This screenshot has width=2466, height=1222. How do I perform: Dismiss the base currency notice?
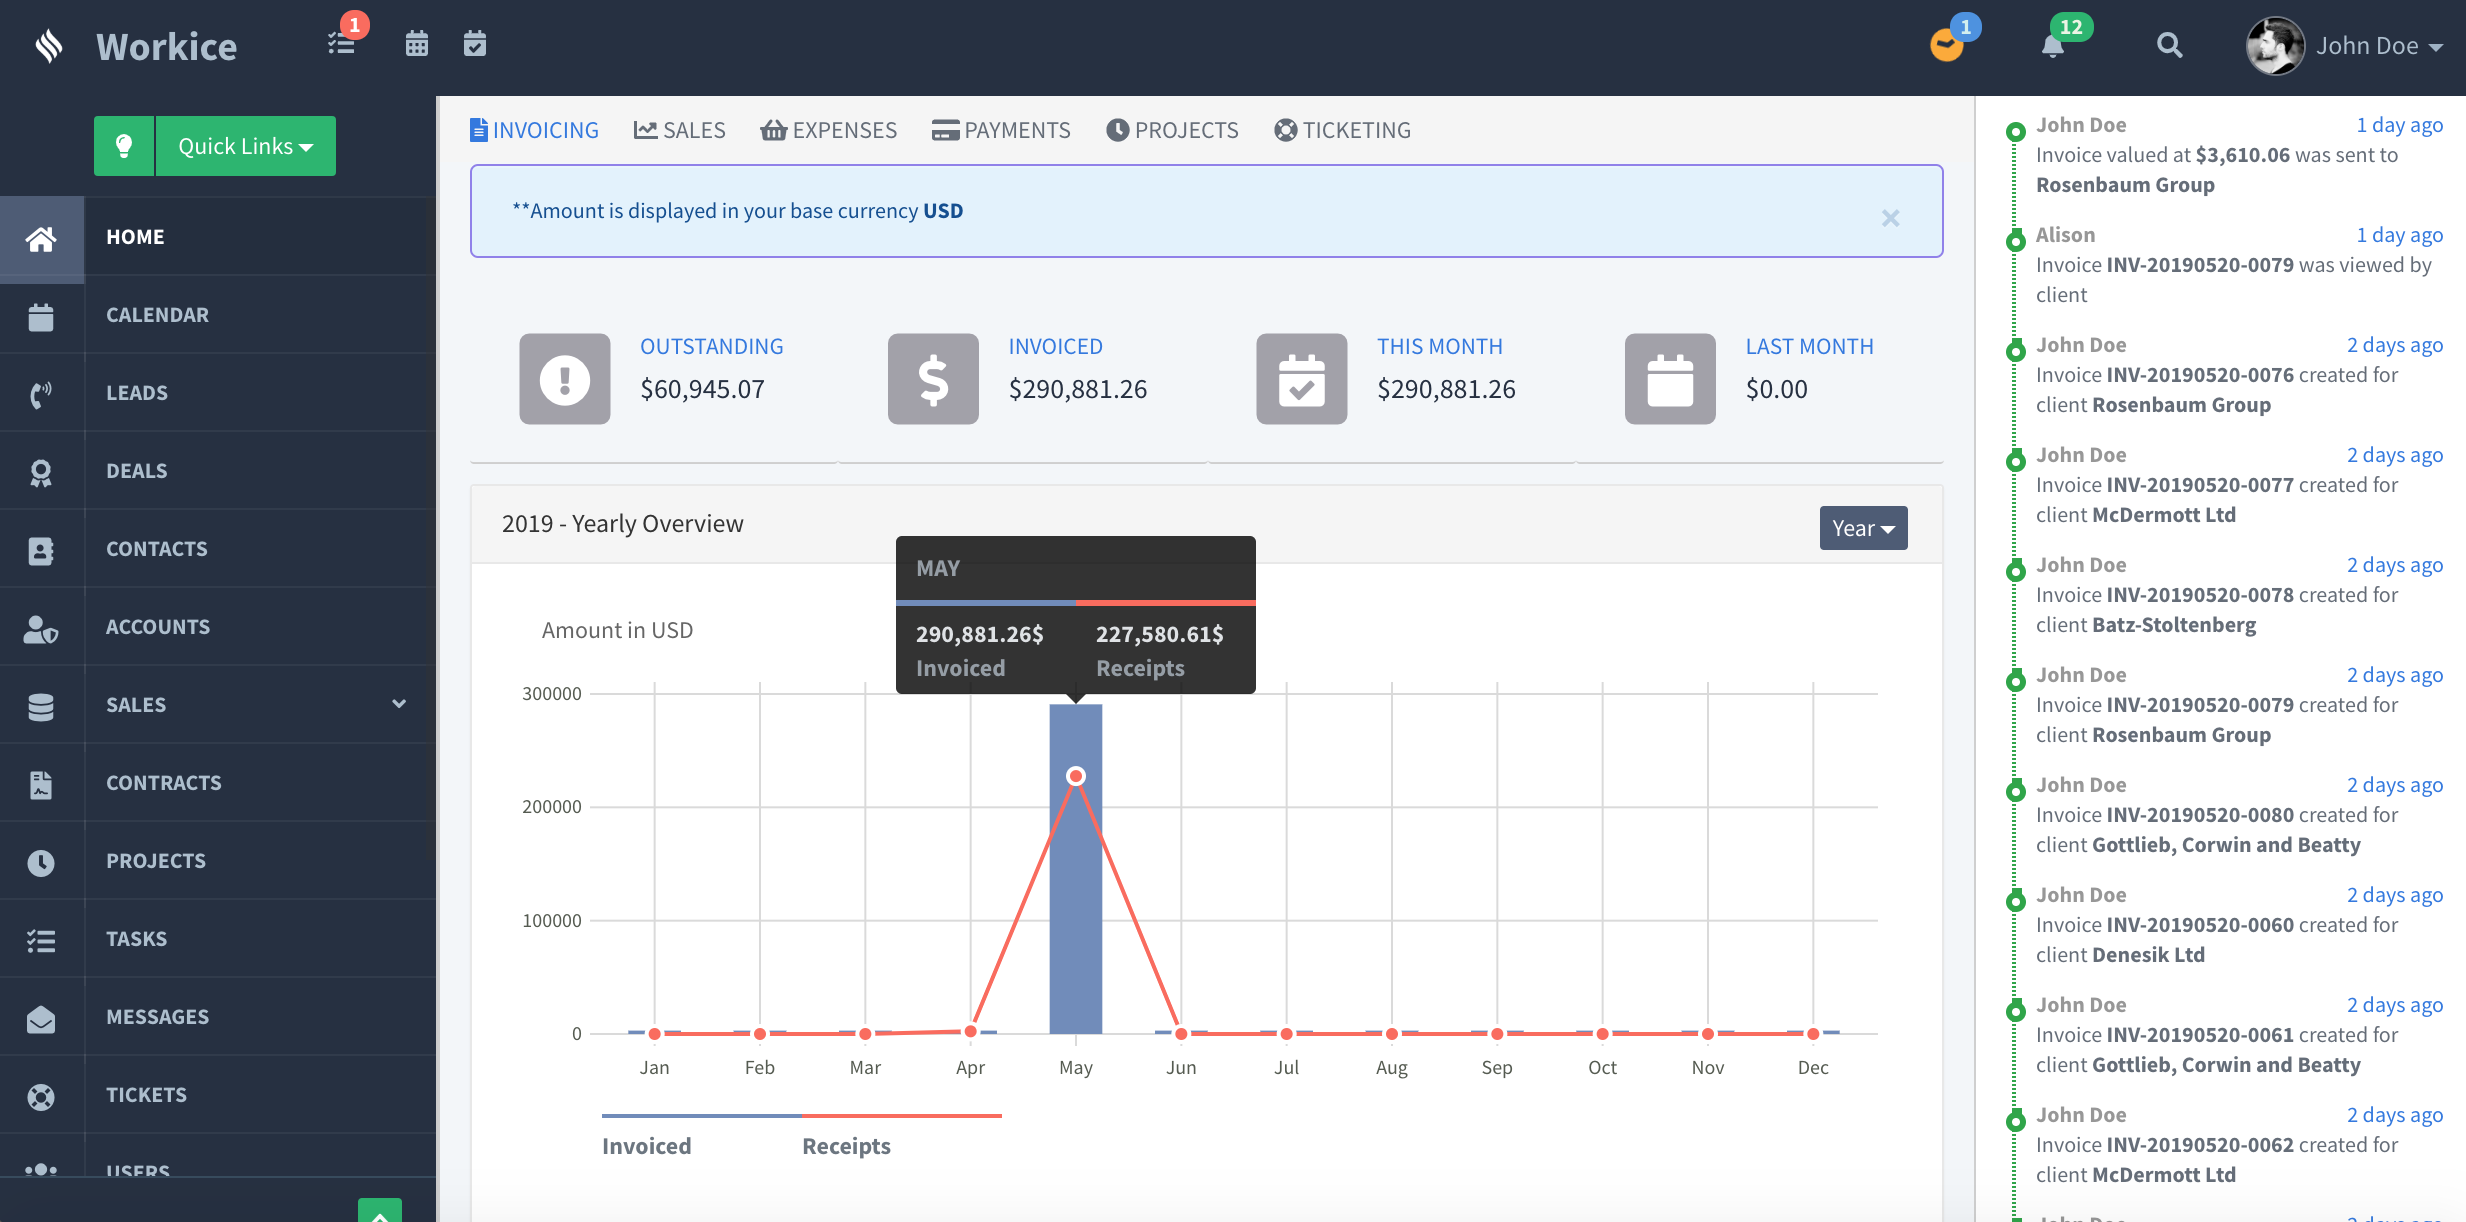1890,218
